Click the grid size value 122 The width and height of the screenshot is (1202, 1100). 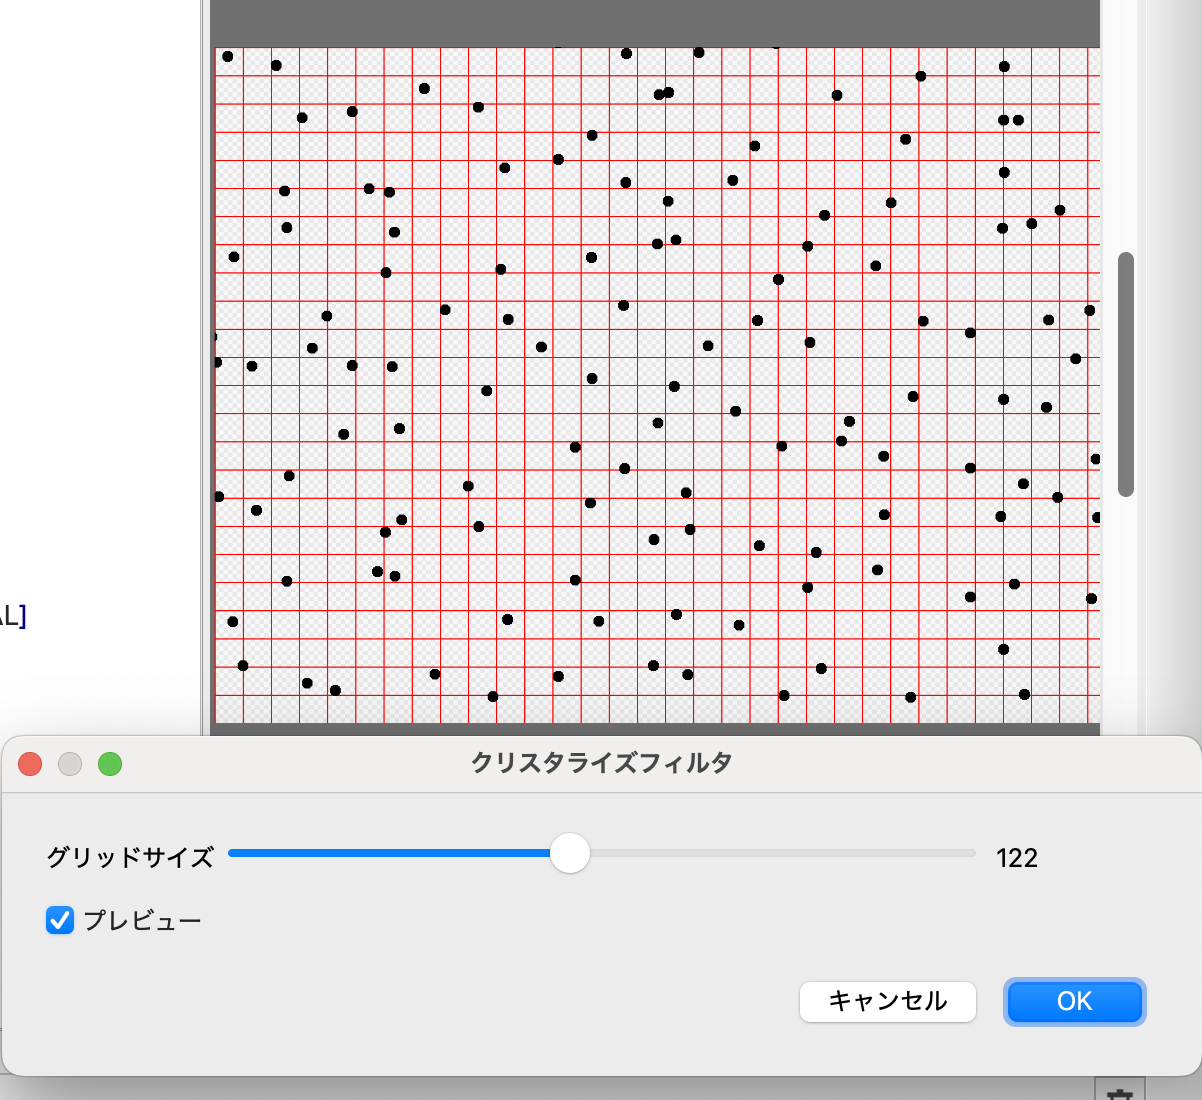[x=1018, y=856]
